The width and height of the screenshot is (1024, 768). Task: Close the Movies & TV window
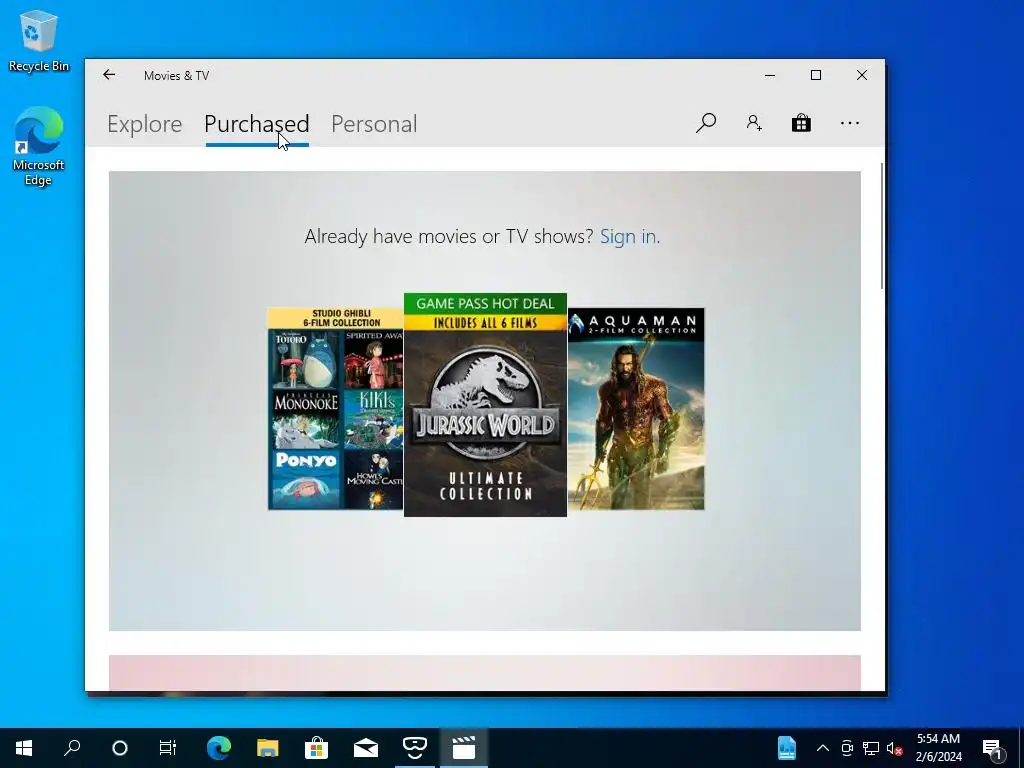tap(862, 75)
